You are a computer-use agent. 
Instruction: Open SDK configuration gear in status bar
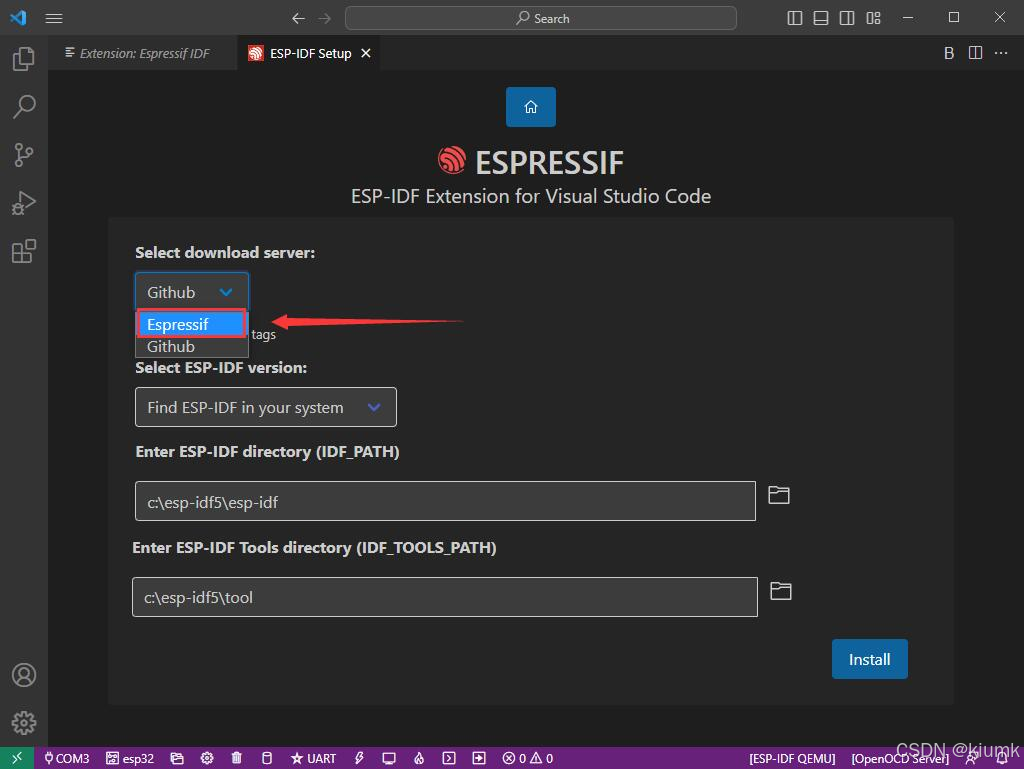point(207,758)
